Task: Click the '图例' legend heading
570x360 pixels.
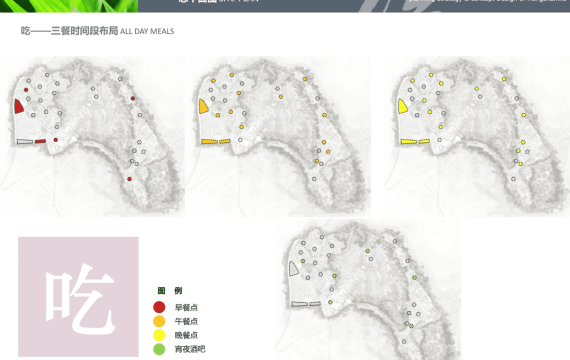Action: 170,291
